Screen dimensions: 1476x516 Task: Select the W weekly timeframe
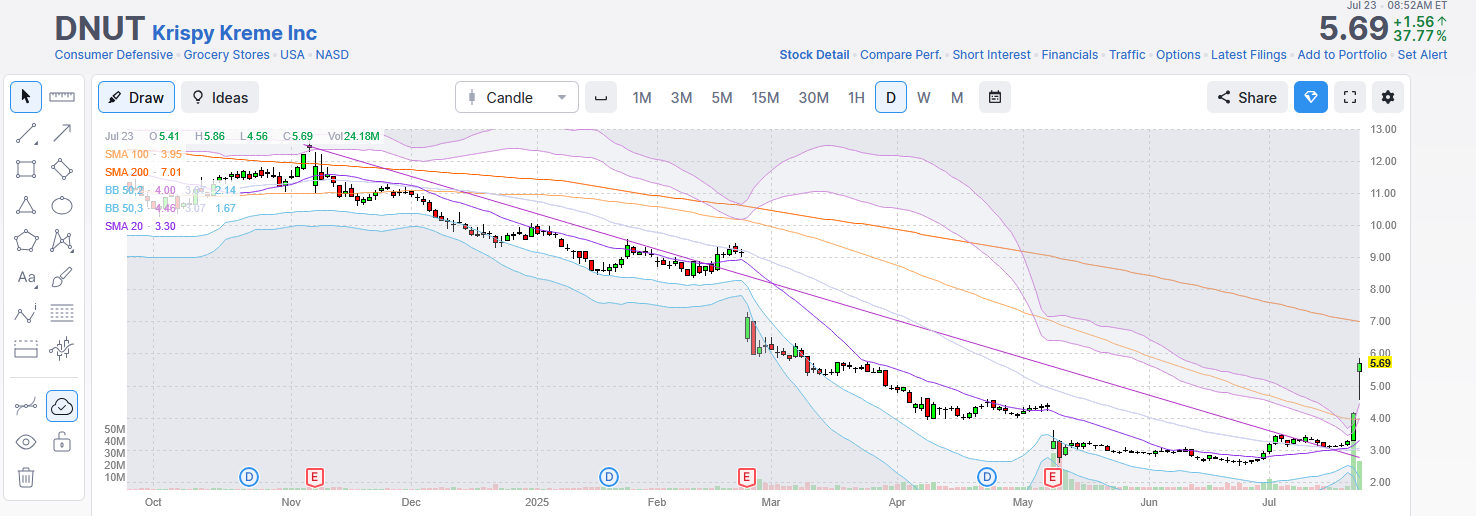(x=924, y=97)
